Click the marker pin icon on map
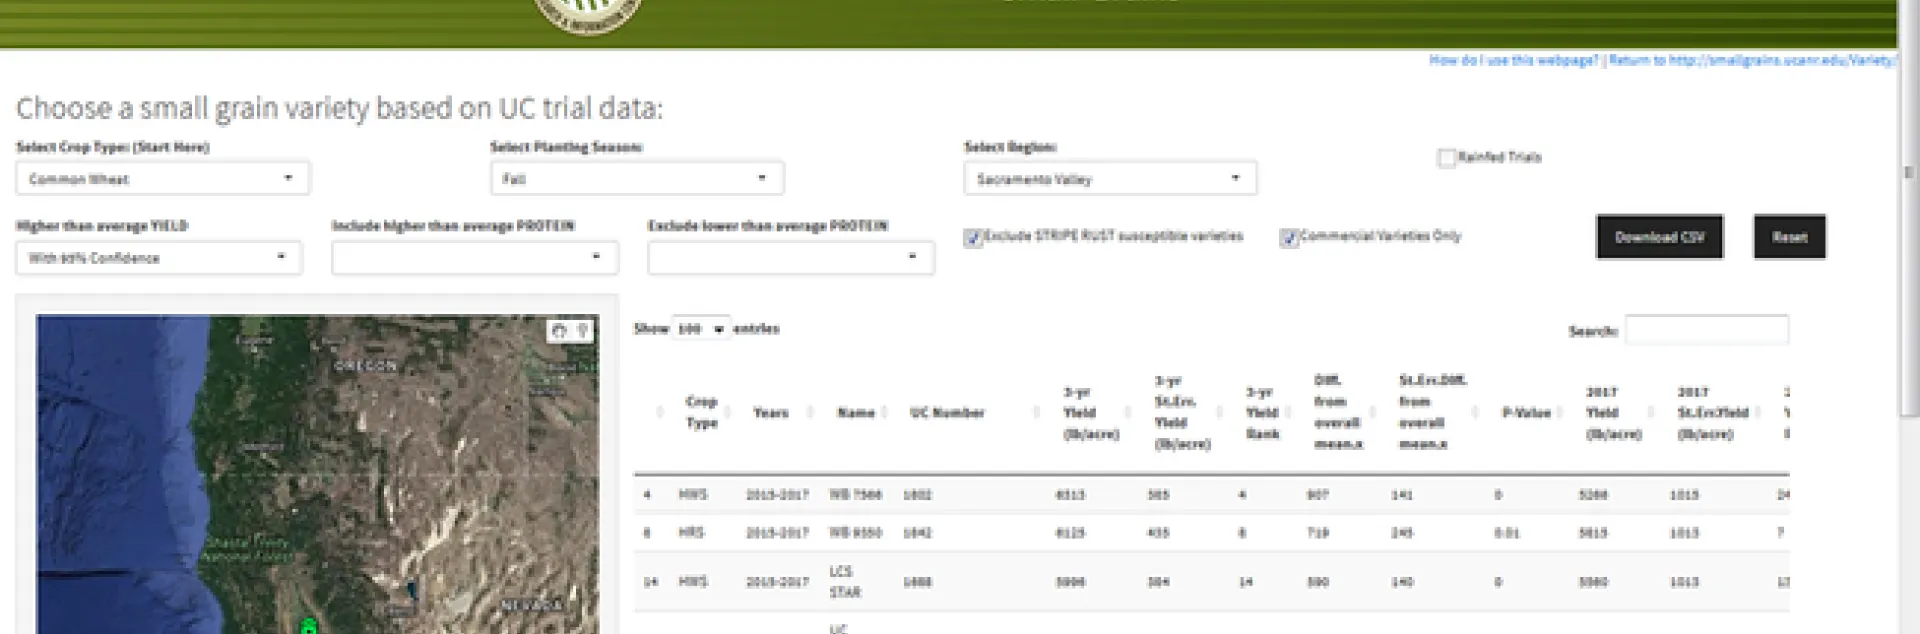The height and width of the screenshot is (634, 1920). [583, 331]
